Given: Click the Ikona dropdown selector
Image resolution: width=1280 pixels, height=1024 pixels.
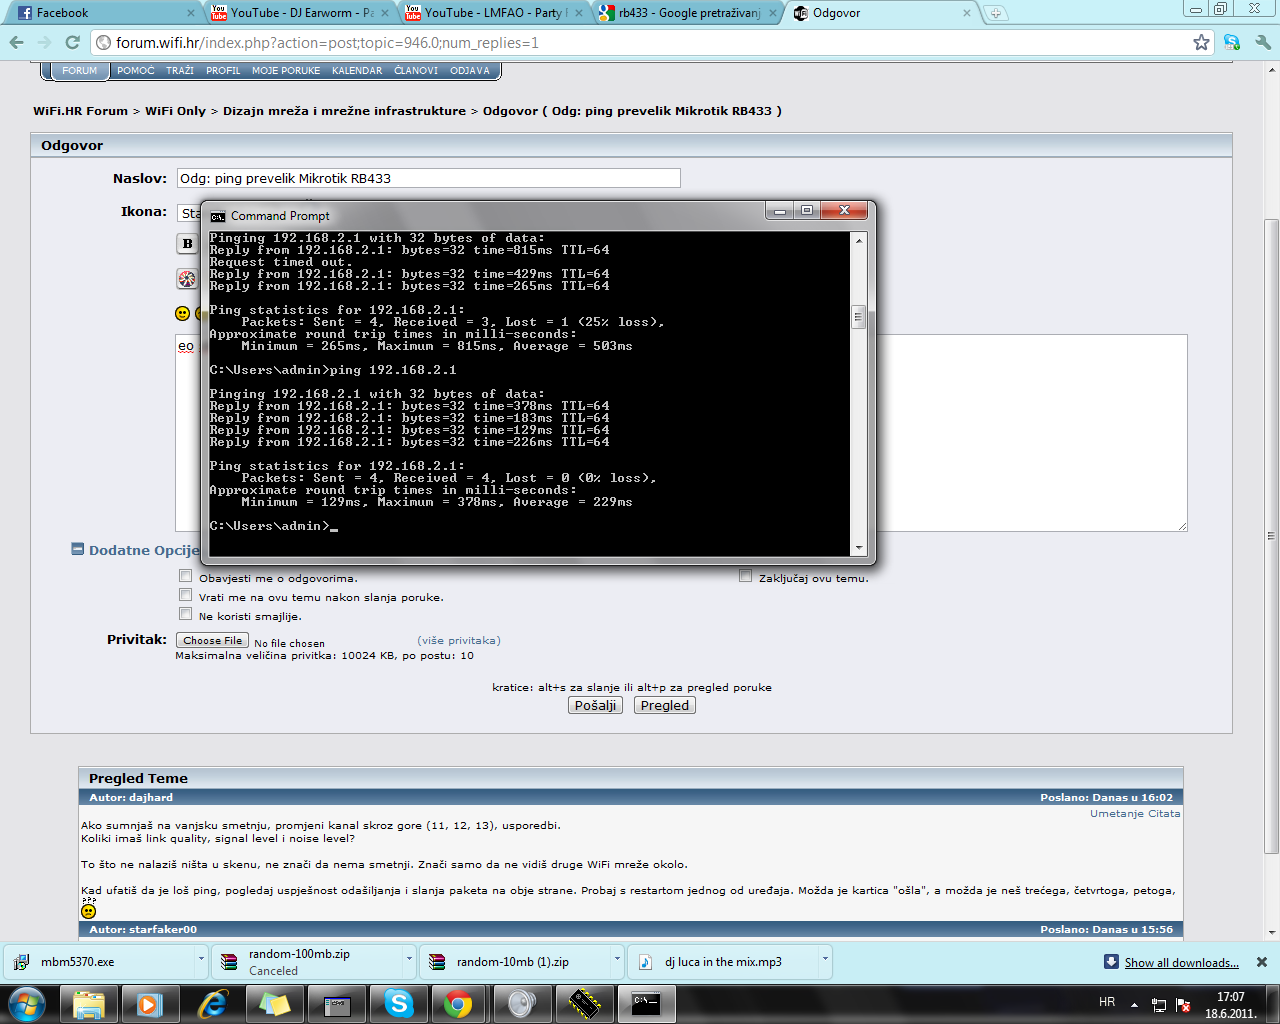Looking at the screenshot, I should click(189, 213).
